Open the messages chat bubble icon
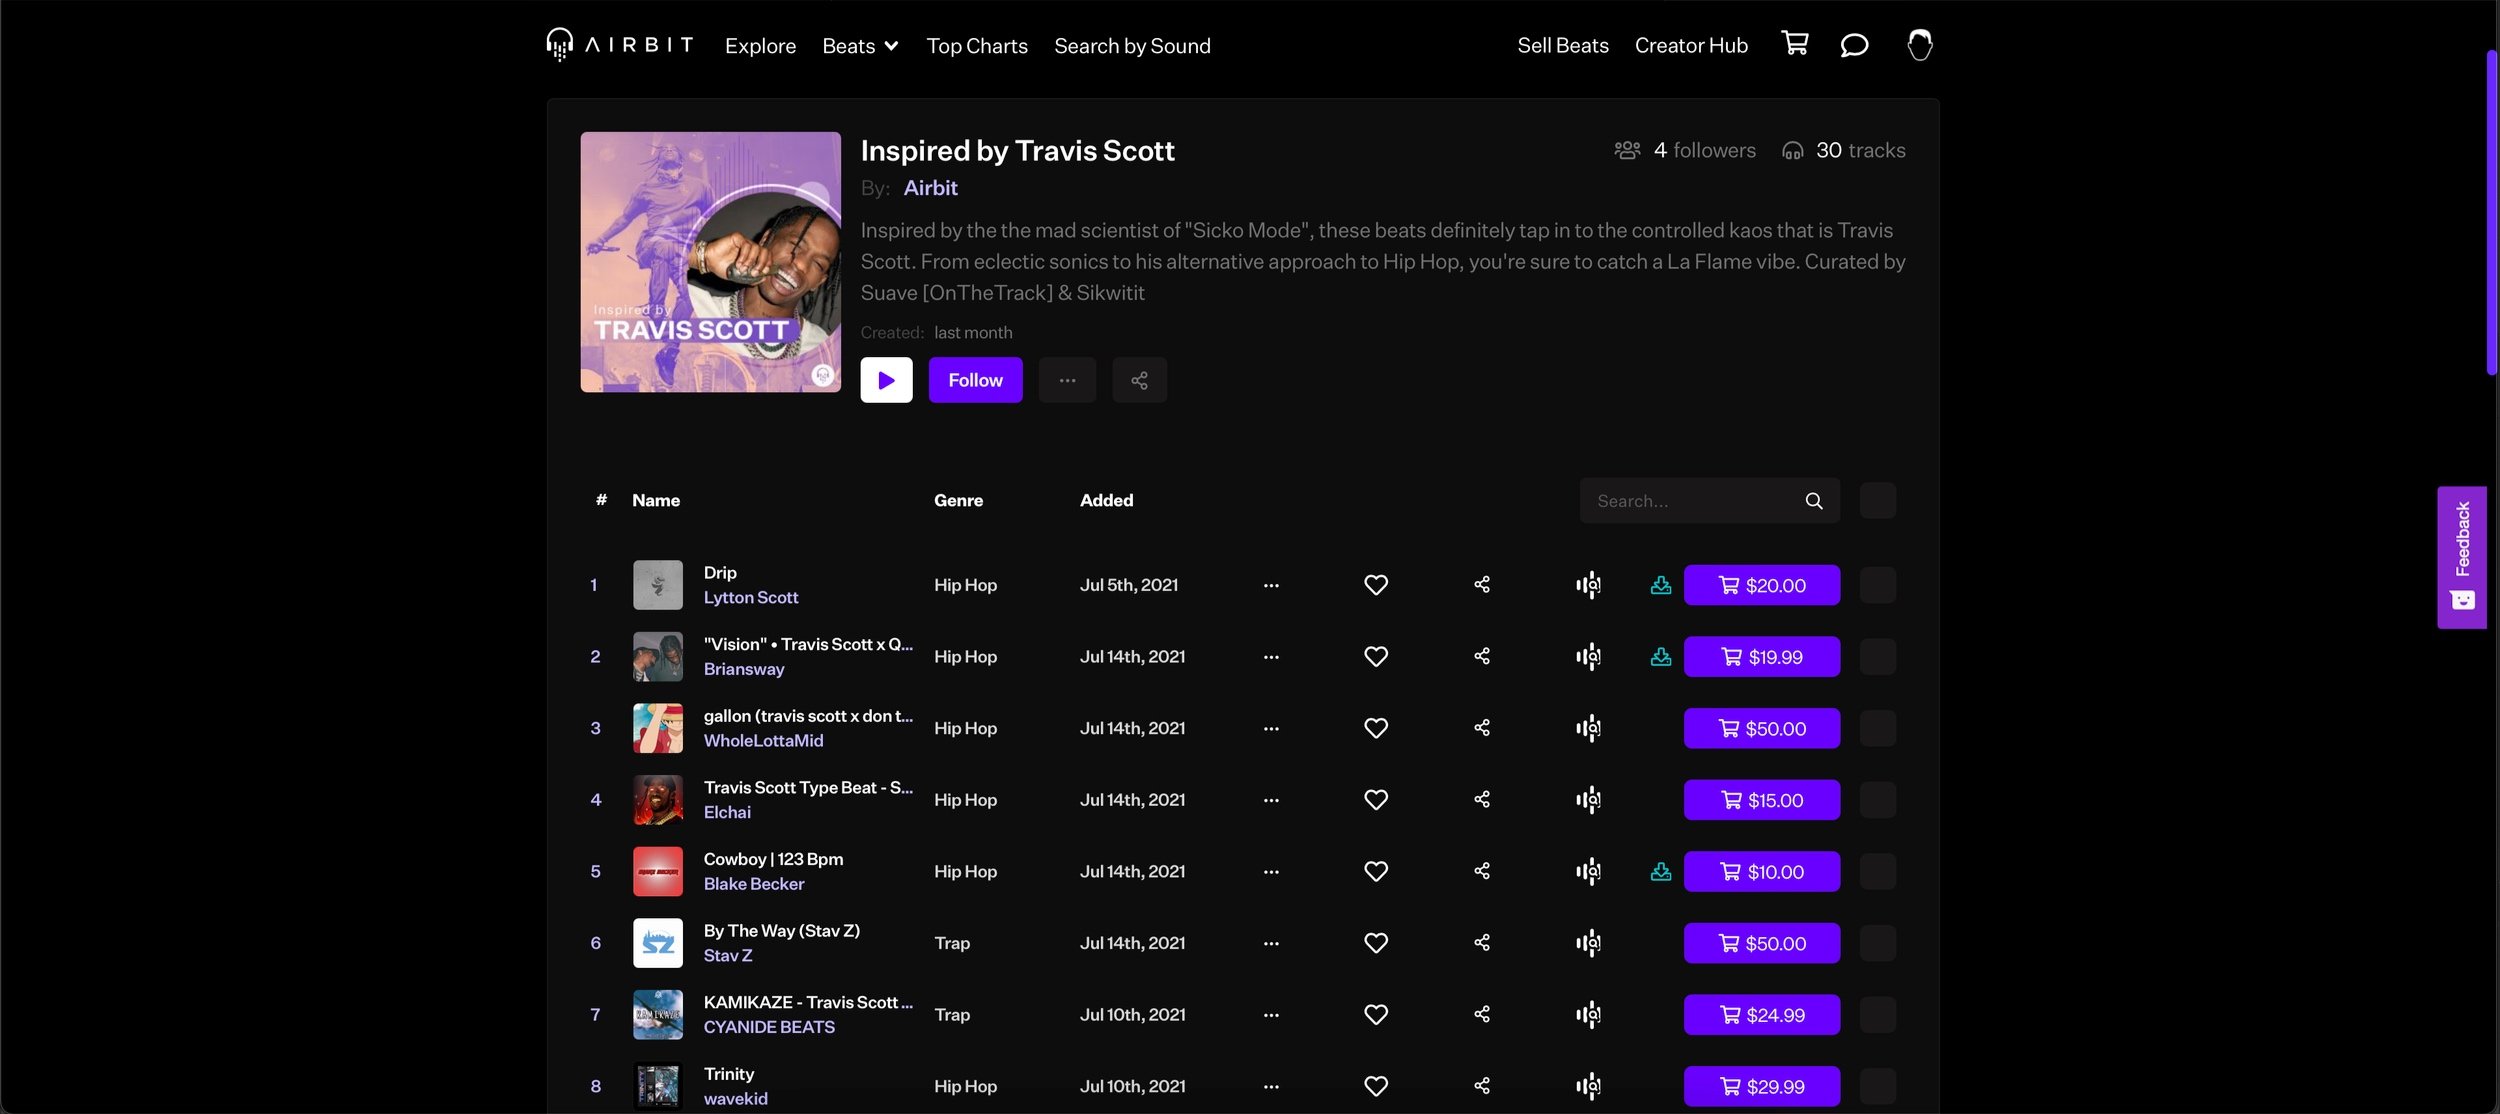2500x1114 pixels. coord(1854,45)
